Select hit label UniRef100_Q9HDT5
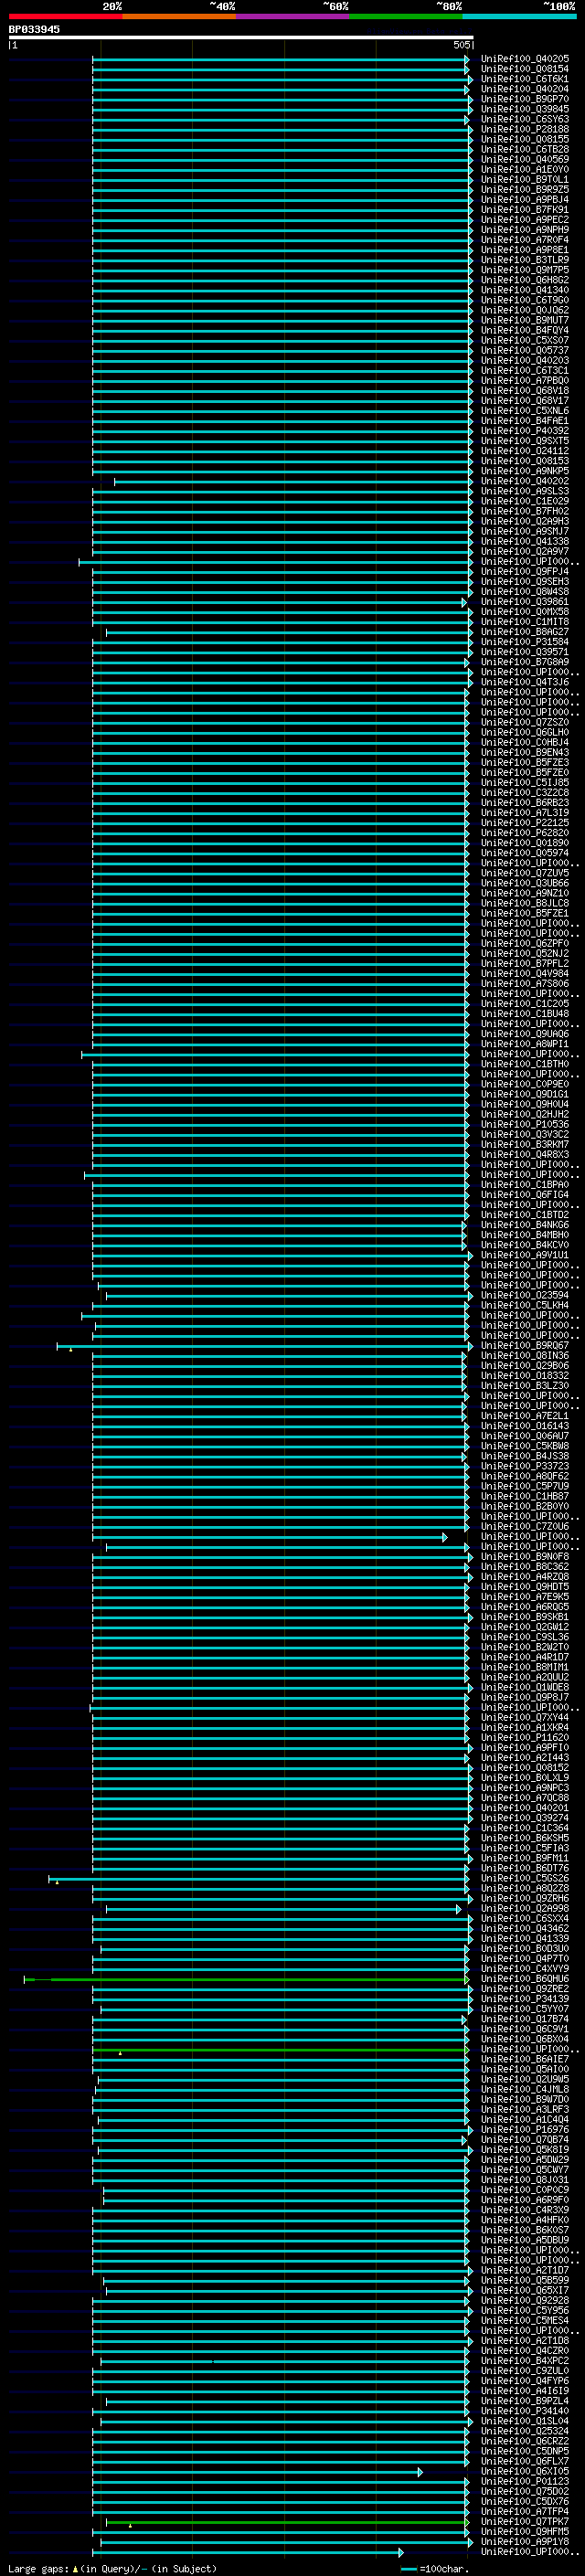Screen dimensions: 585x2576 (x=525, y=1586)
